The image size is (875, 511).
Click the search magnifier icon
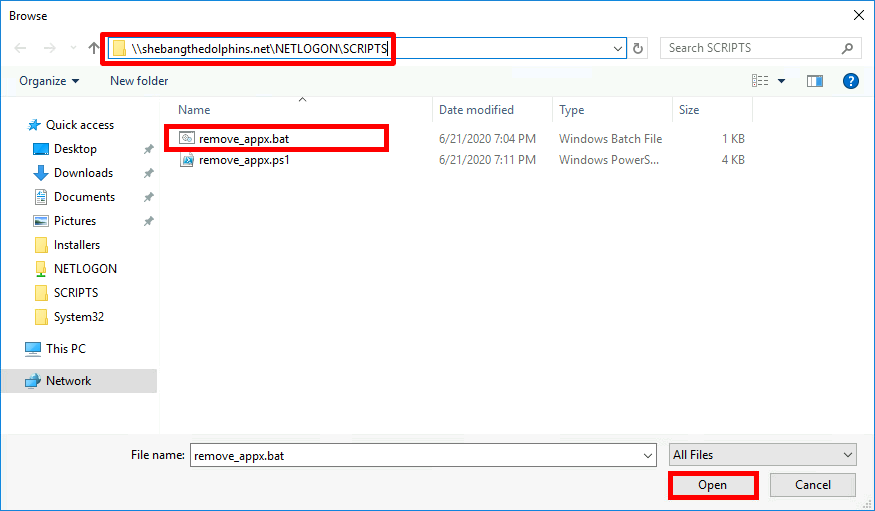click(x=847, y=49)
